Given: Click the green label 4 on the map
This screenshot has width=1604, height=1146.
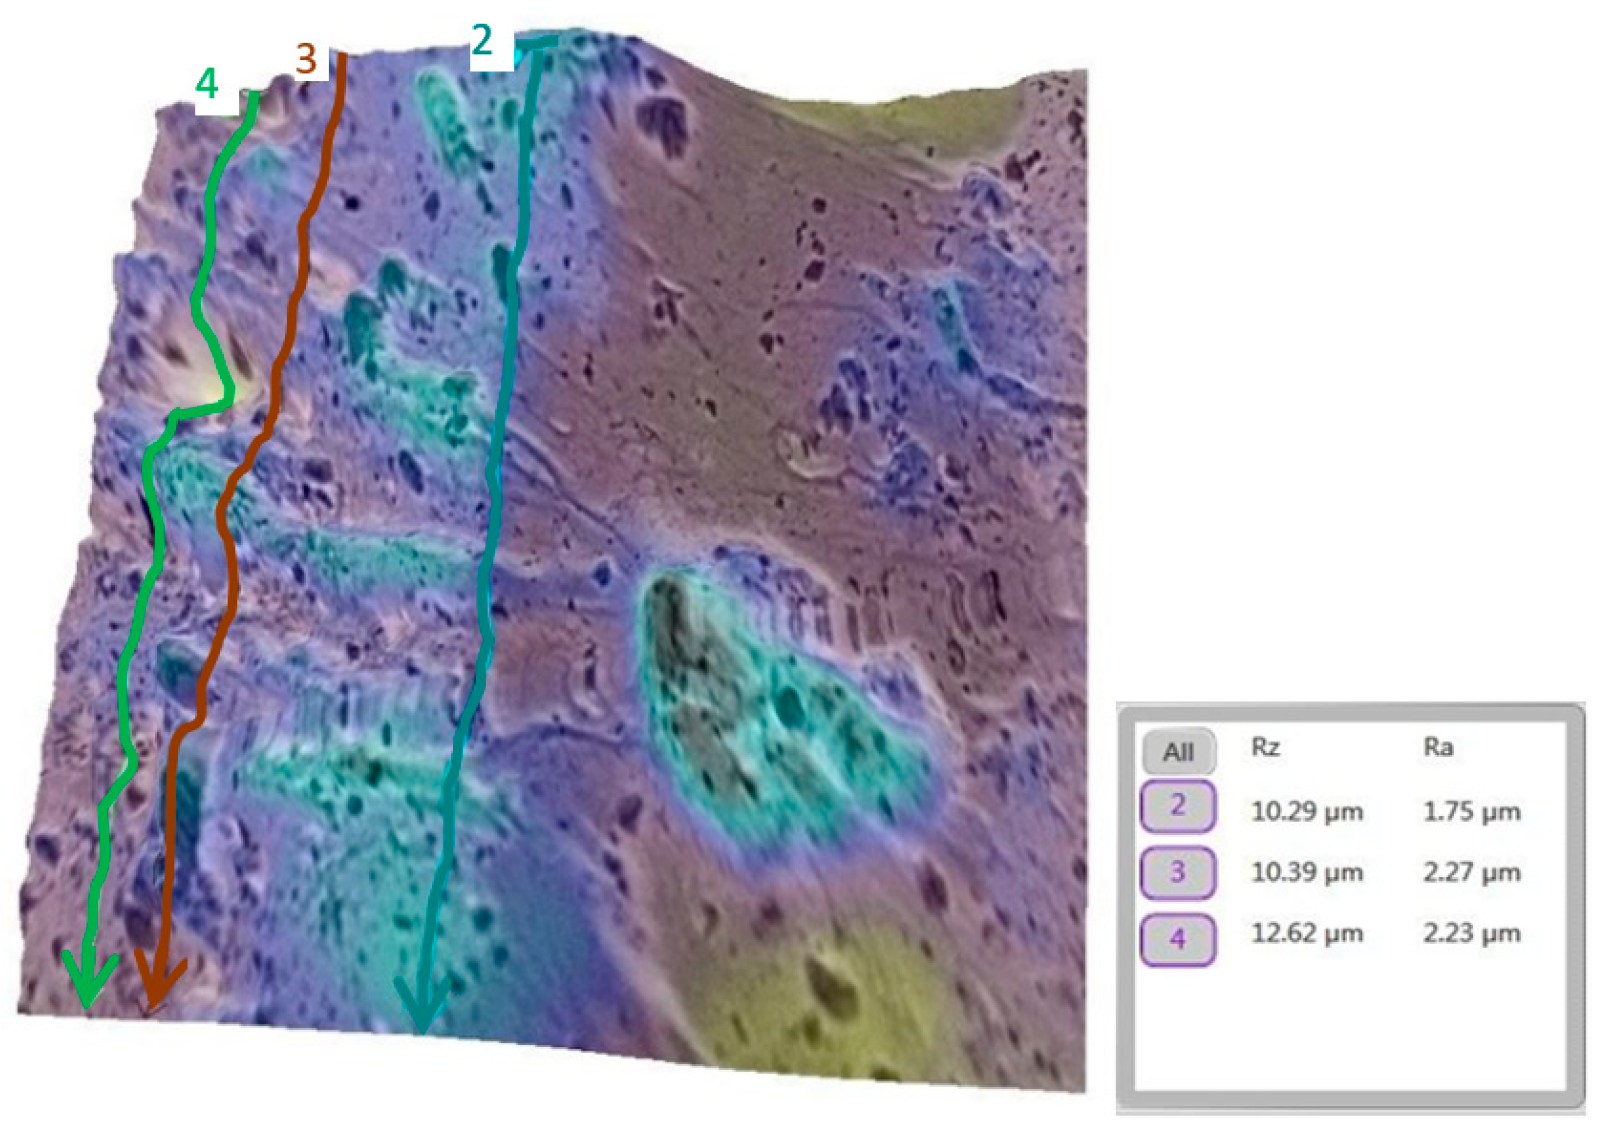Looking at the screenshot, I should point(207,84).
